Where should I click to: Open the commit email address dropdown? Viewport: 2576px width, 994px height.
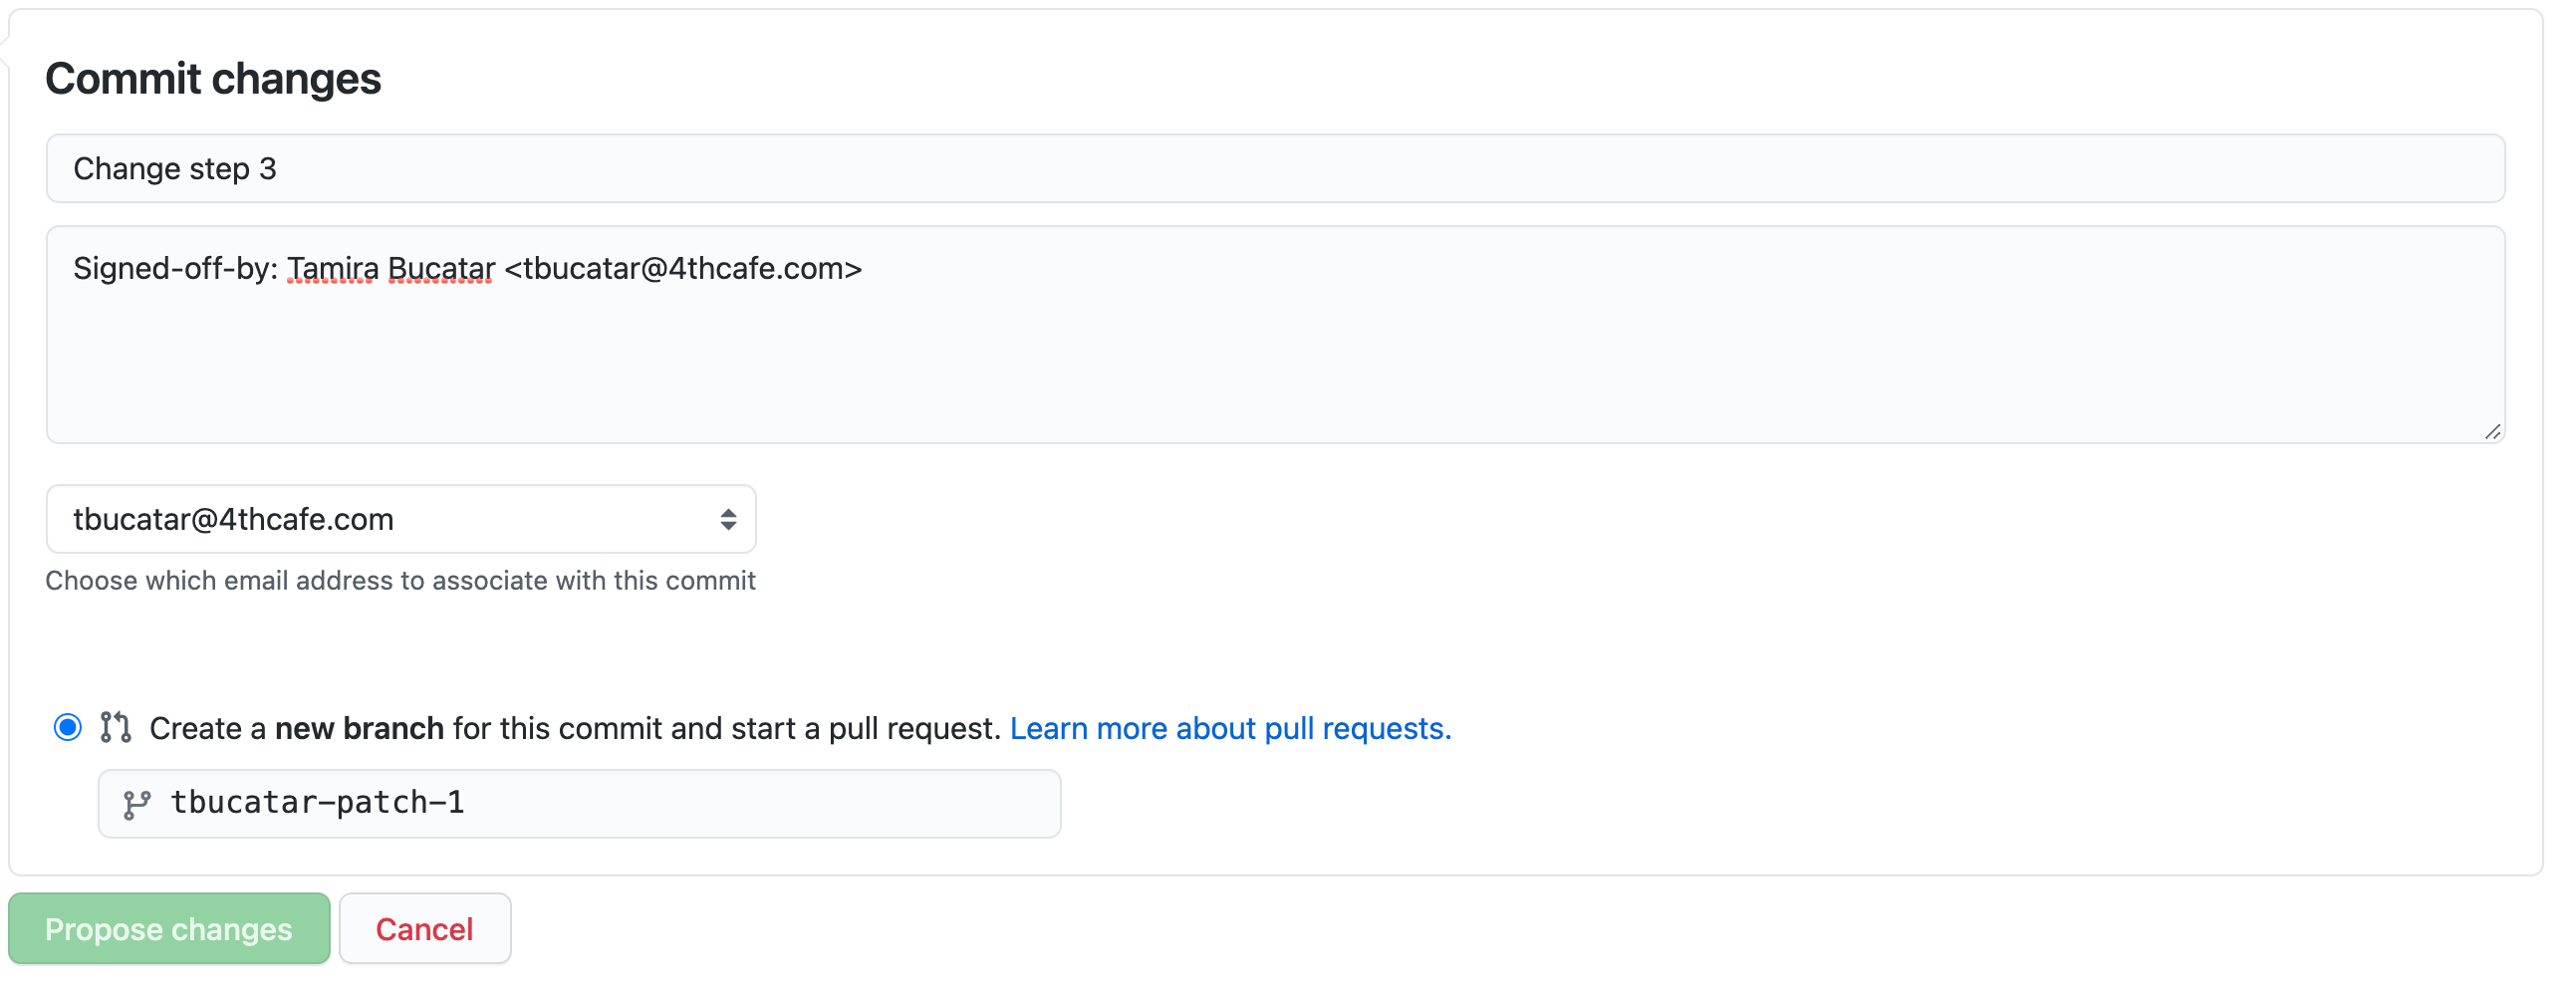click(x=400, y=519)
